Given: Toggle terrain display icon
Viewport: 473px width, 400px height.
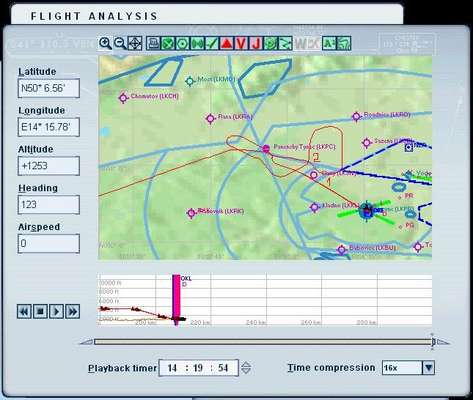Looking at the screenshot, I should pos(344,43).
